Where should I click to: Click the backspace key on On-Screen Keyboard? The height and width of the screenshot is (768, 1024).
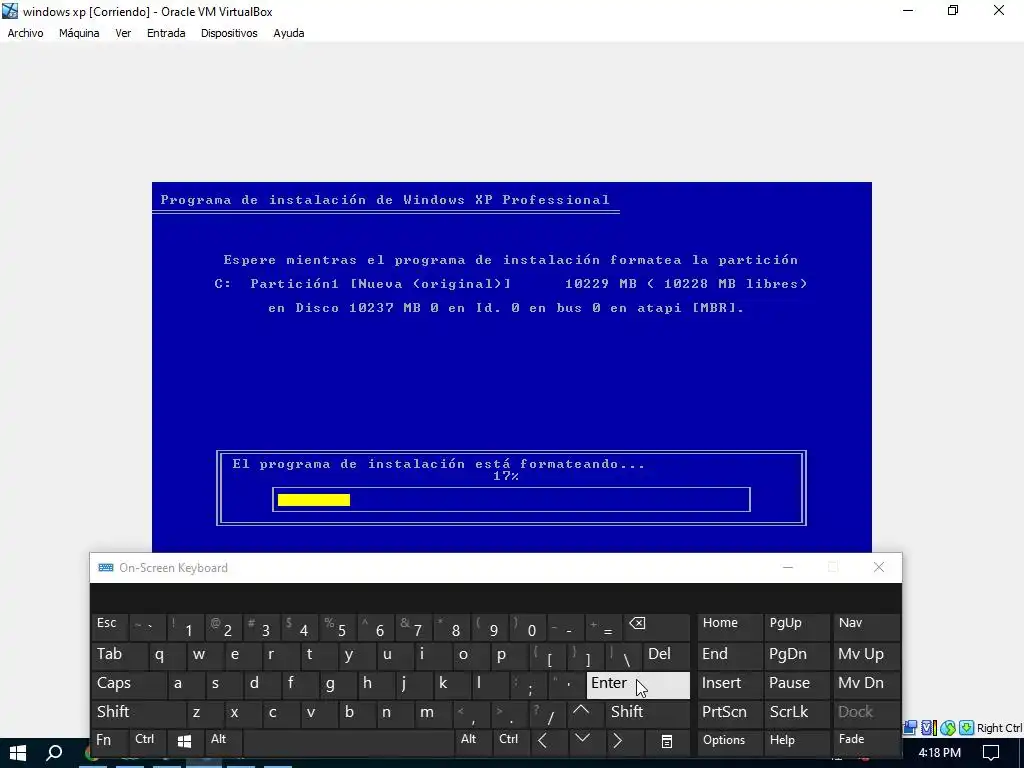pyautogui.click(x=656, y=626)
